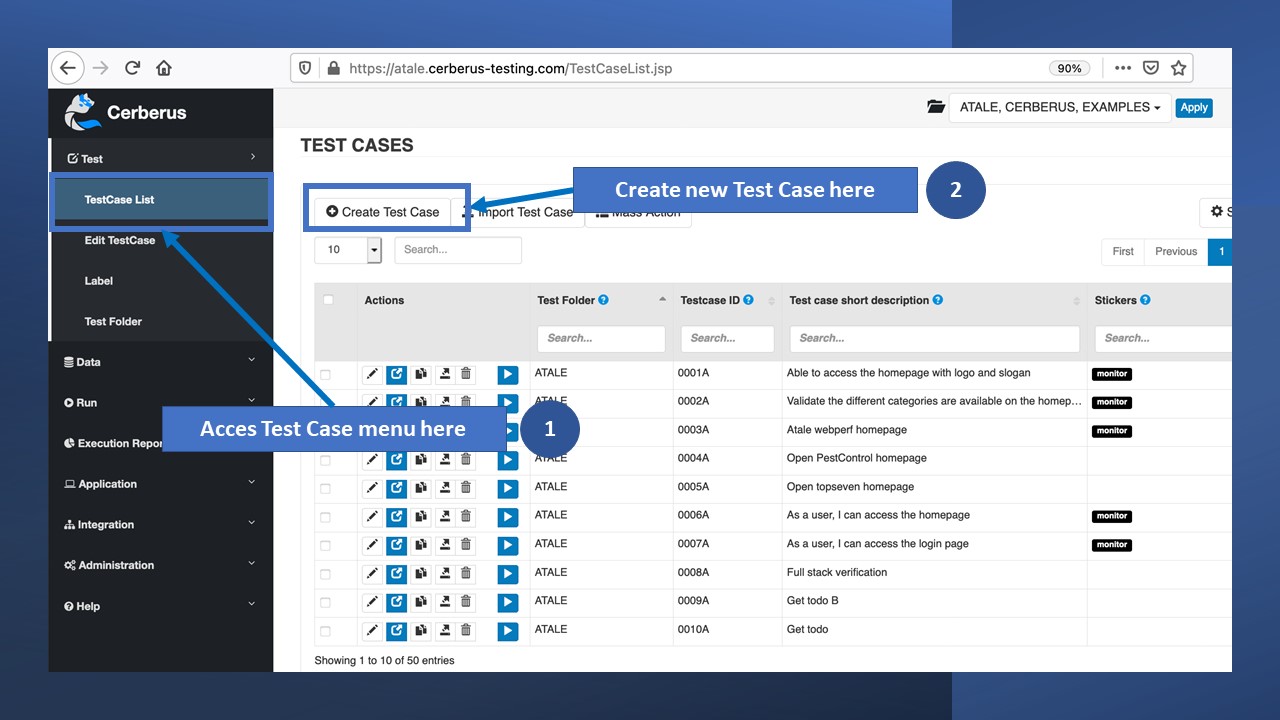Click the Create Test Case button
Viewport: 1280px width, 720px height.
click(383, 212)
